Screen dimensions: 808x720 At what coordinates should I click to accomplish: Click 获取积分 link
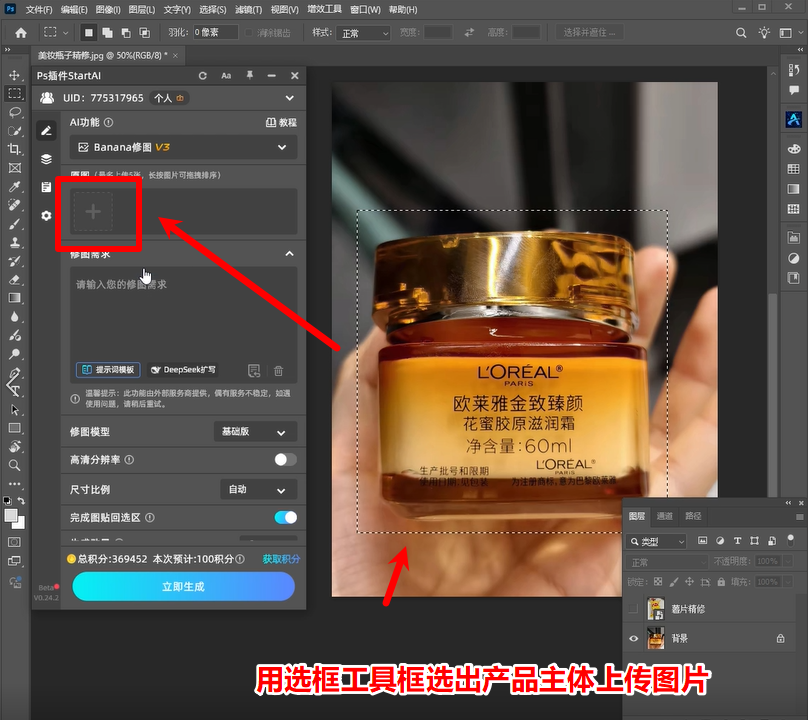tap(281, 559)
